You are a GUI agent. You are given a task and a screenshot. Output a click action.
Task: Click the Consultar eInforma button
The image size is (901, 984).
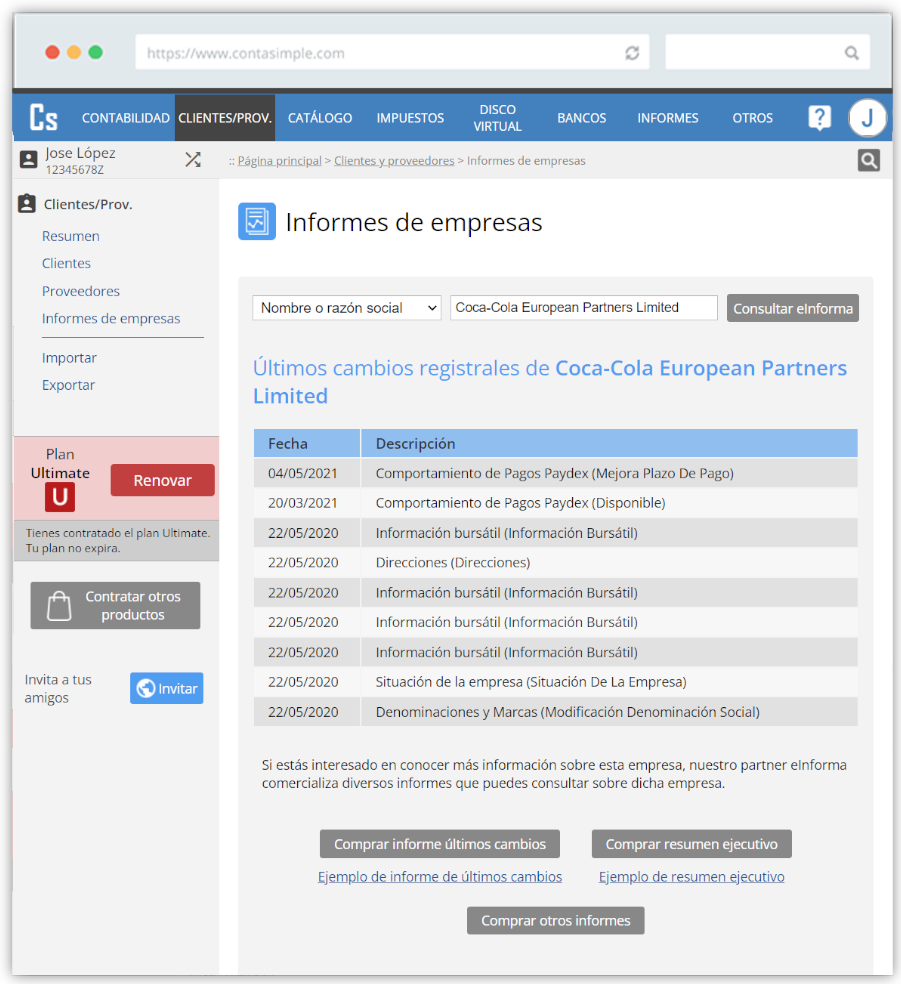[792, 308]
